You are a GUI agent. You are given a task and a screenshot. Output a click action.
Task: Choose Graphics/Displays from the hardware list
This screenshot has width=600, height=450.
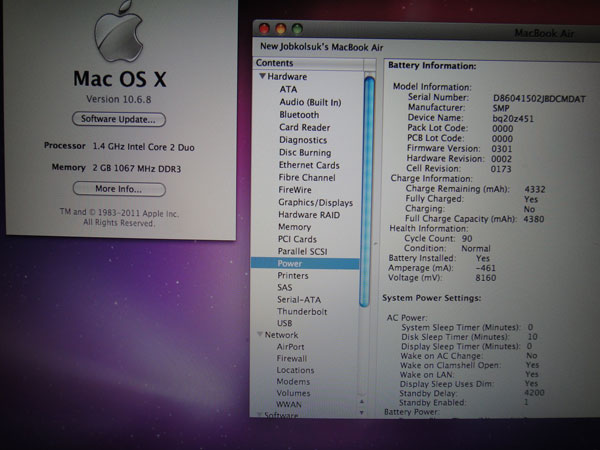[315, 202]
